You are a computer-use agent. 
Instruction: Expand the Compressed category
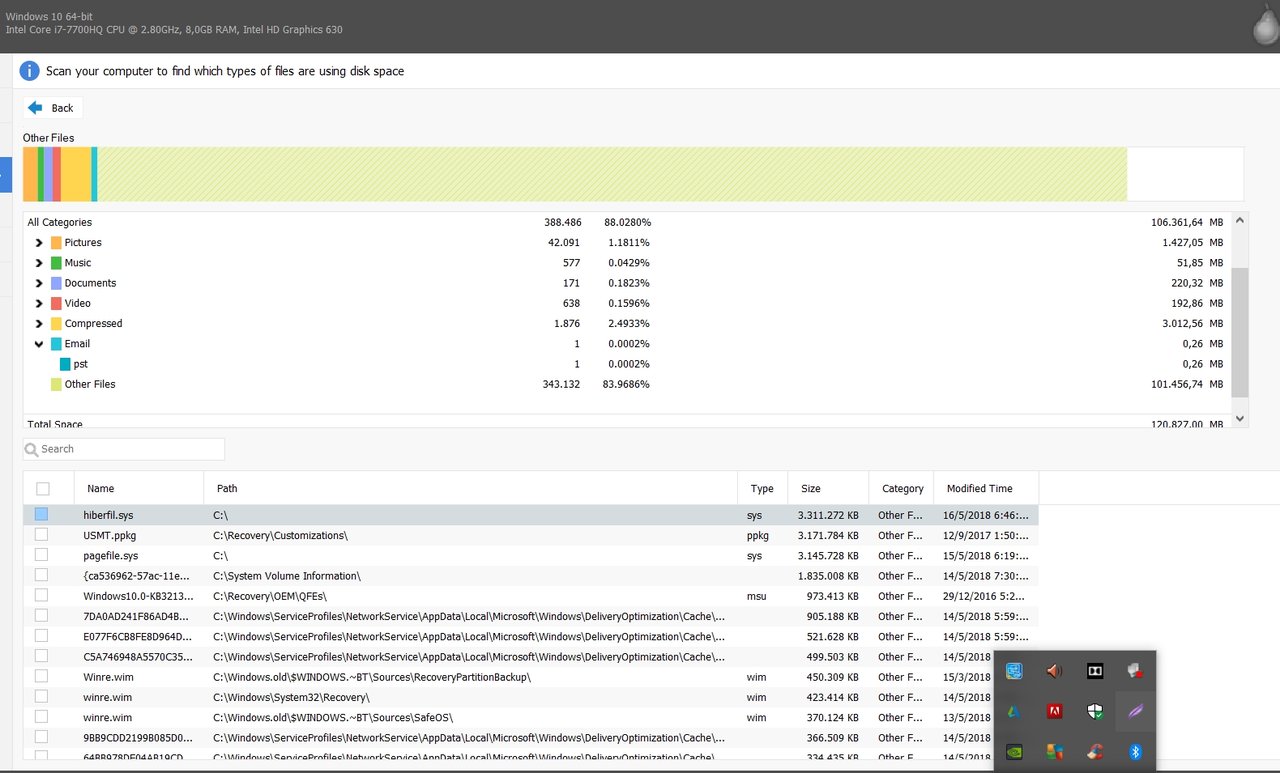[39, 324]
